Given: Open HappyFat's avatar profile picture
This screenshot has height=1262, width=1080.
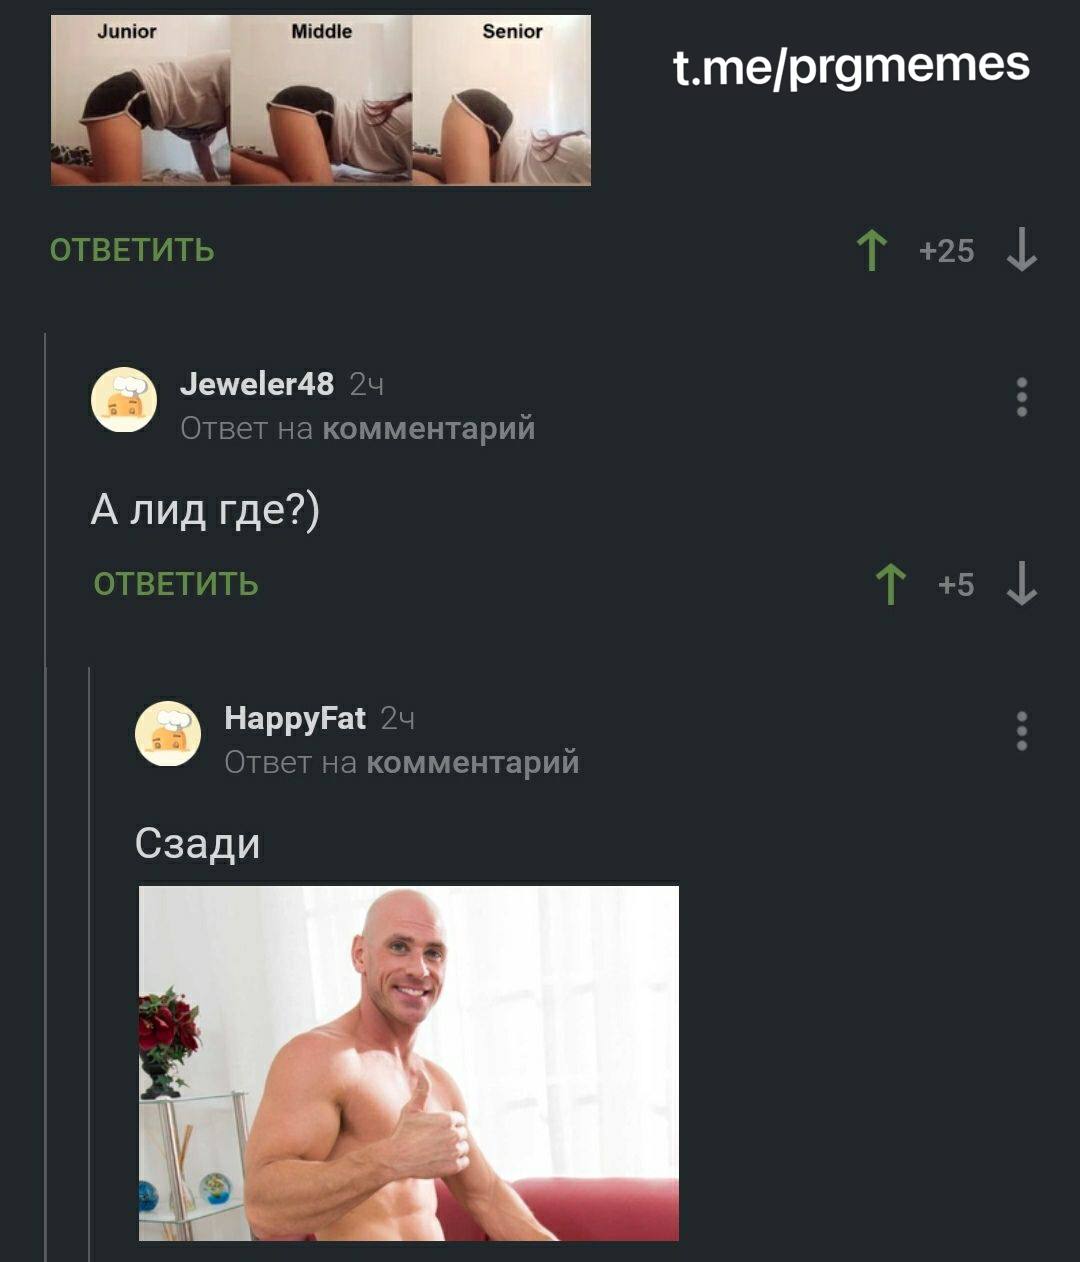Looking at the screenshot, I should (x=168, y=734).
